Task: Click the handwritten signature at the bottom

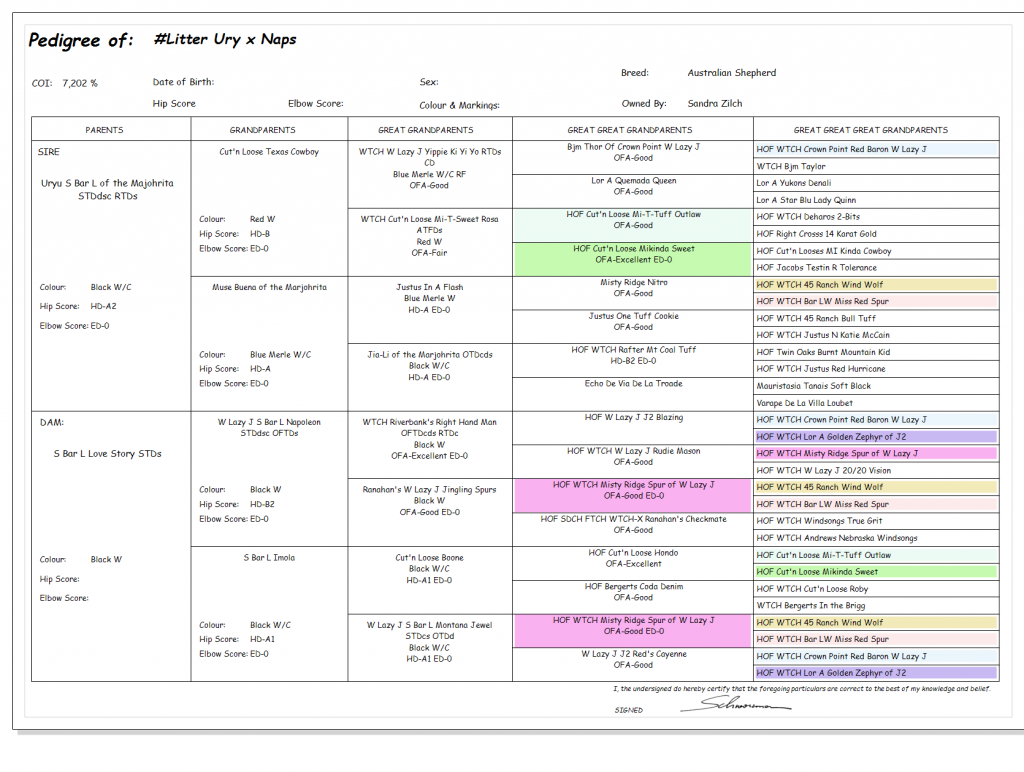Action: (x=735, y=705)
